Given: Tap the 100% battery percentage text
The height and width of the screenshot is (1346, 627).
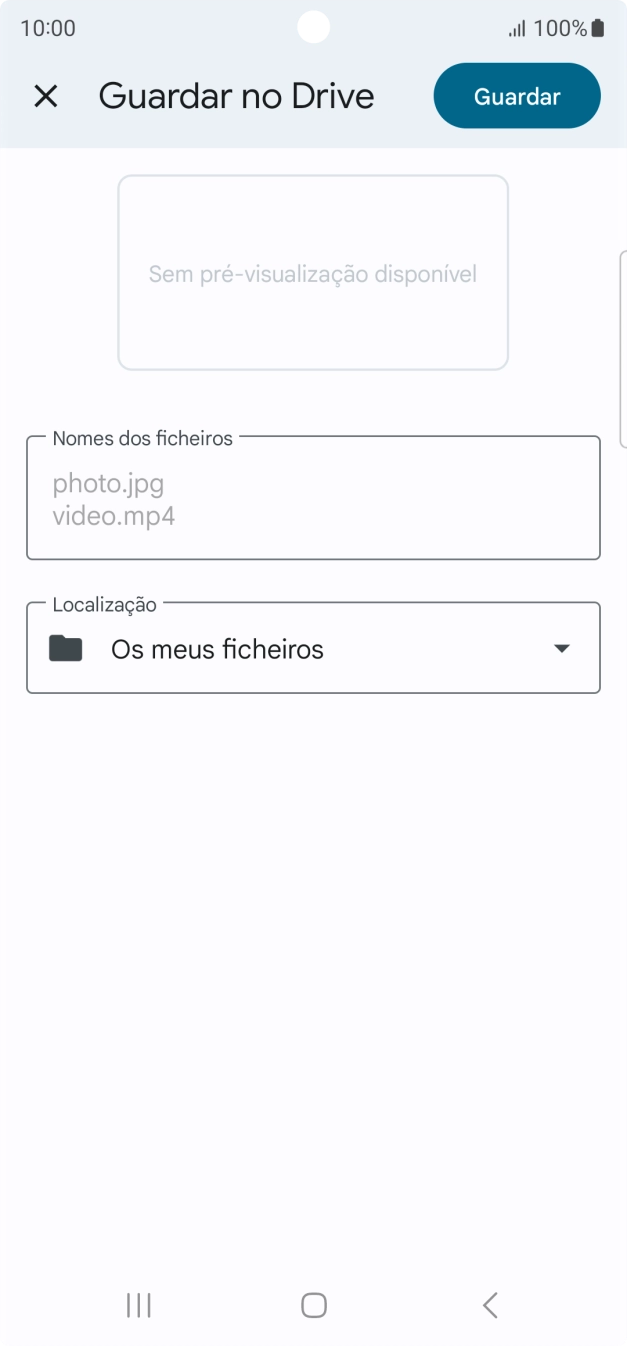Looking at the screenshot, I should click(x=560, y=28).
